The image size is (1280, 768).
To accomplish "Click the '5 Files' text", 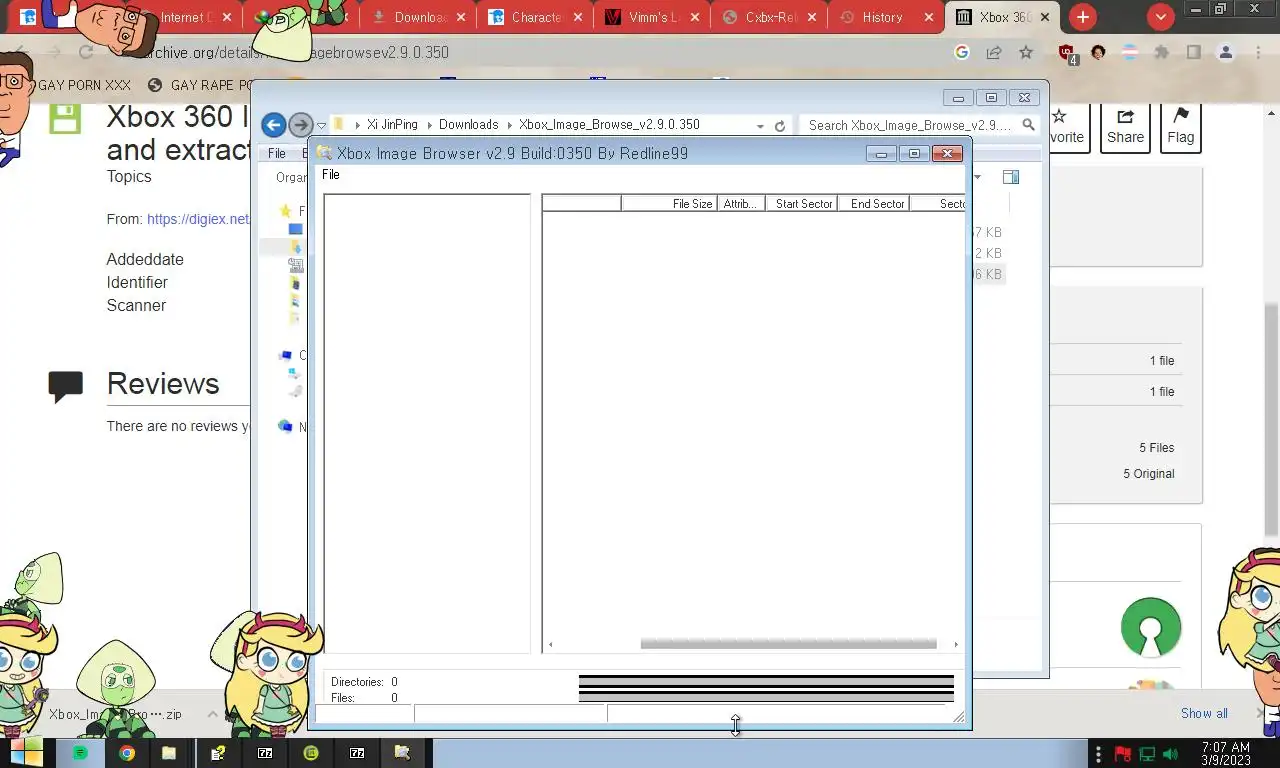I will 1156,448.
